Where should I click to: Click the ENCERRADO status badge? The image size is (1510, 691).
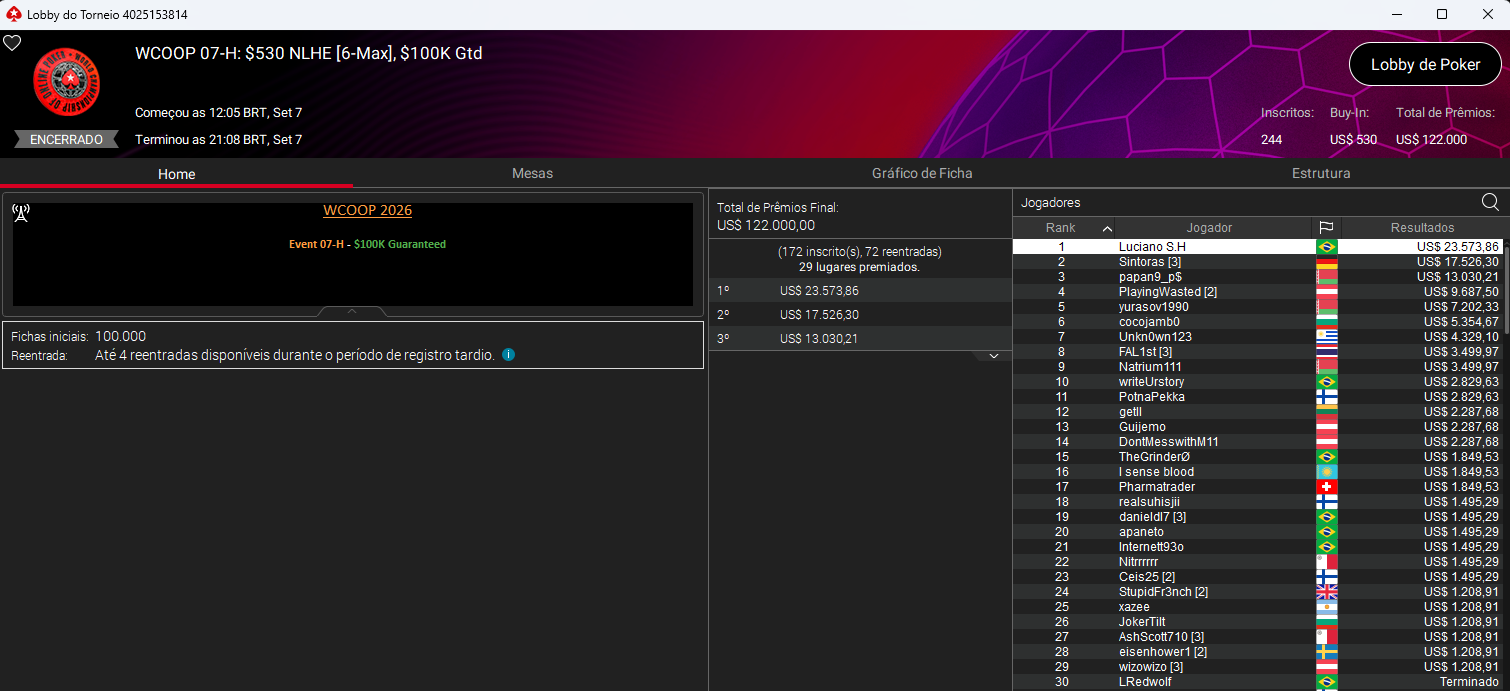click(66, 139)
